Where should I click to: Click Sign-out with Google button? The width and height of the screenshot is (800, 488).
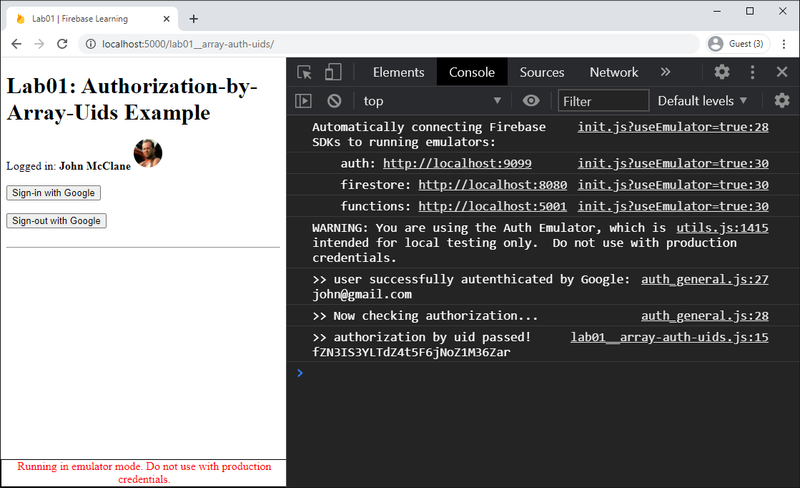[x=56, y=221]
